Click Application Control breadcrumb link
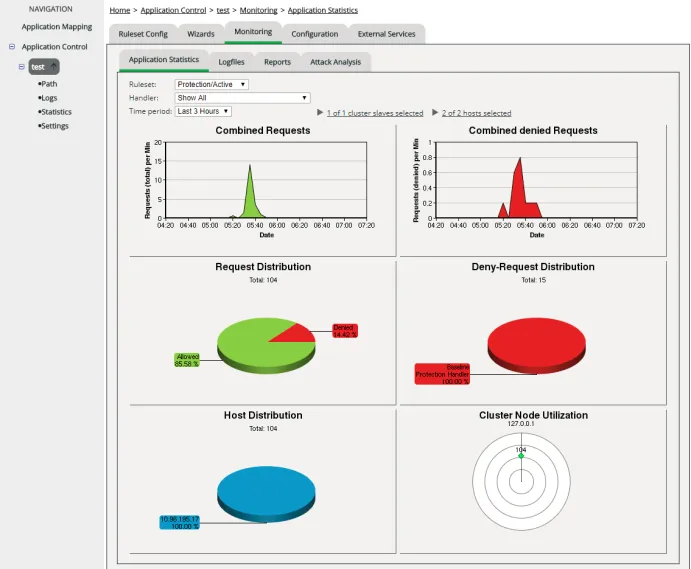 pyautogui.click(x=173, y=10)
